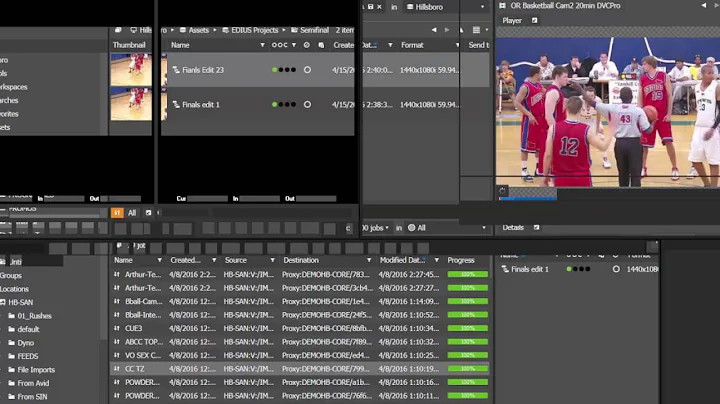Viewport: 720px width, 404px height.
Task: Switch to the Player tab
Action: coord(512,21)
